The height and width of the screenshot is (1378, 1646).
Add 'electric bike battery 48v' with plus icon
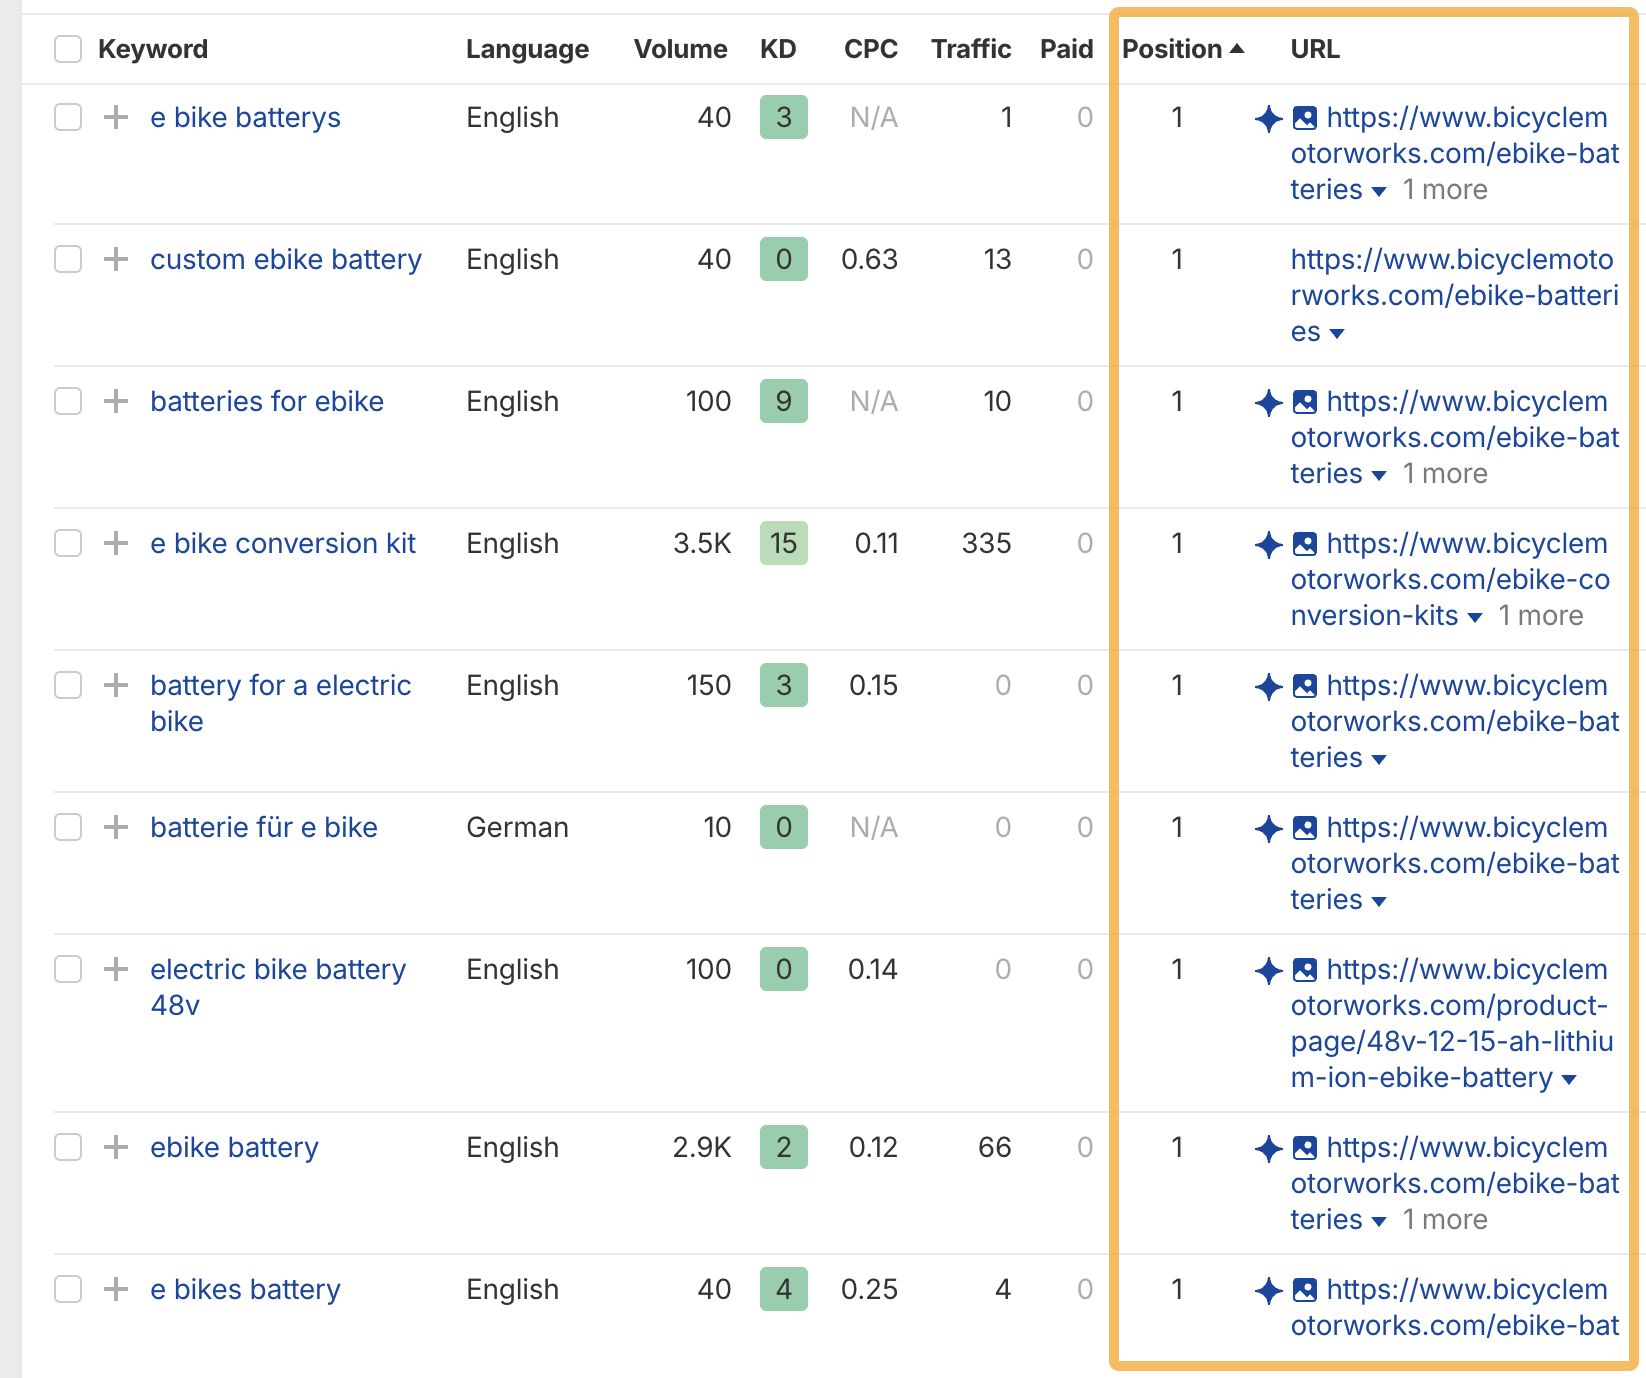pos(116,969)
